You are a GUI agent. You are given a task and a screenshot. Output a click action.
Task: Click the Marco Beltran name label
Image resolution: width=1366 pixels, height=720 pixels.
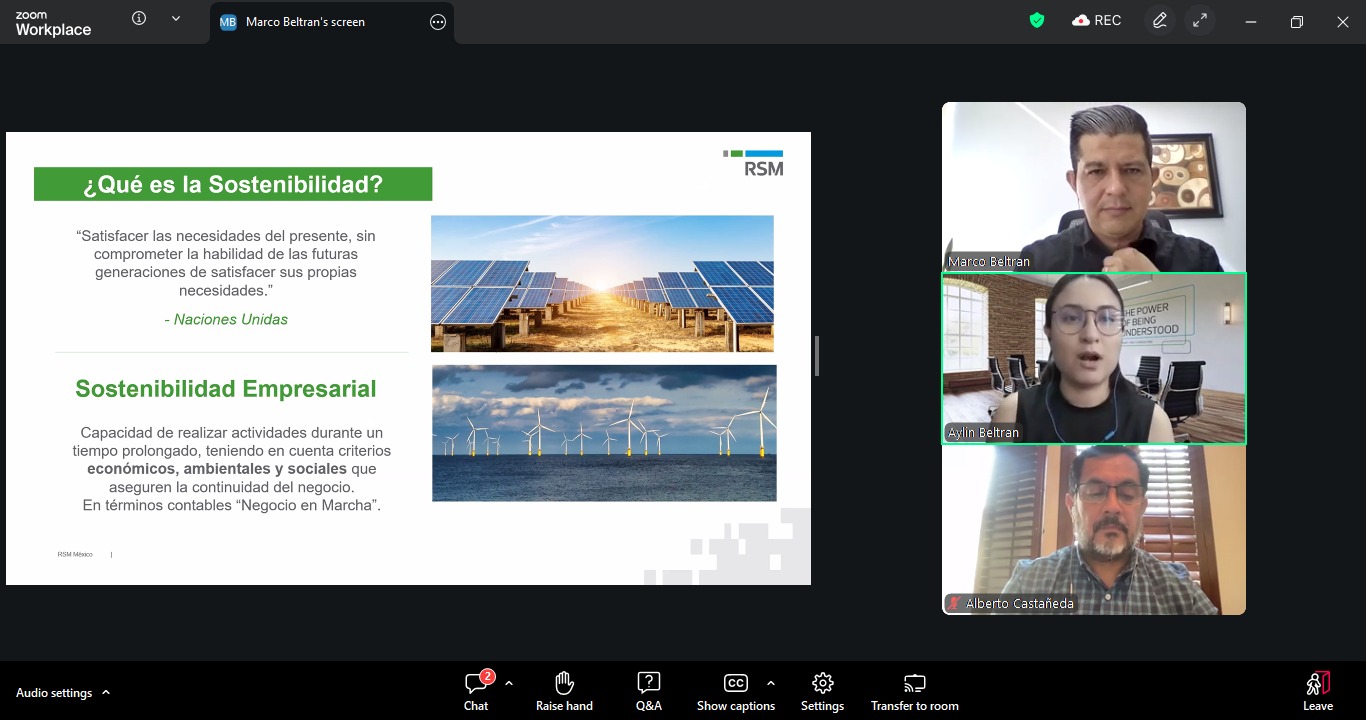pos(989,262)
